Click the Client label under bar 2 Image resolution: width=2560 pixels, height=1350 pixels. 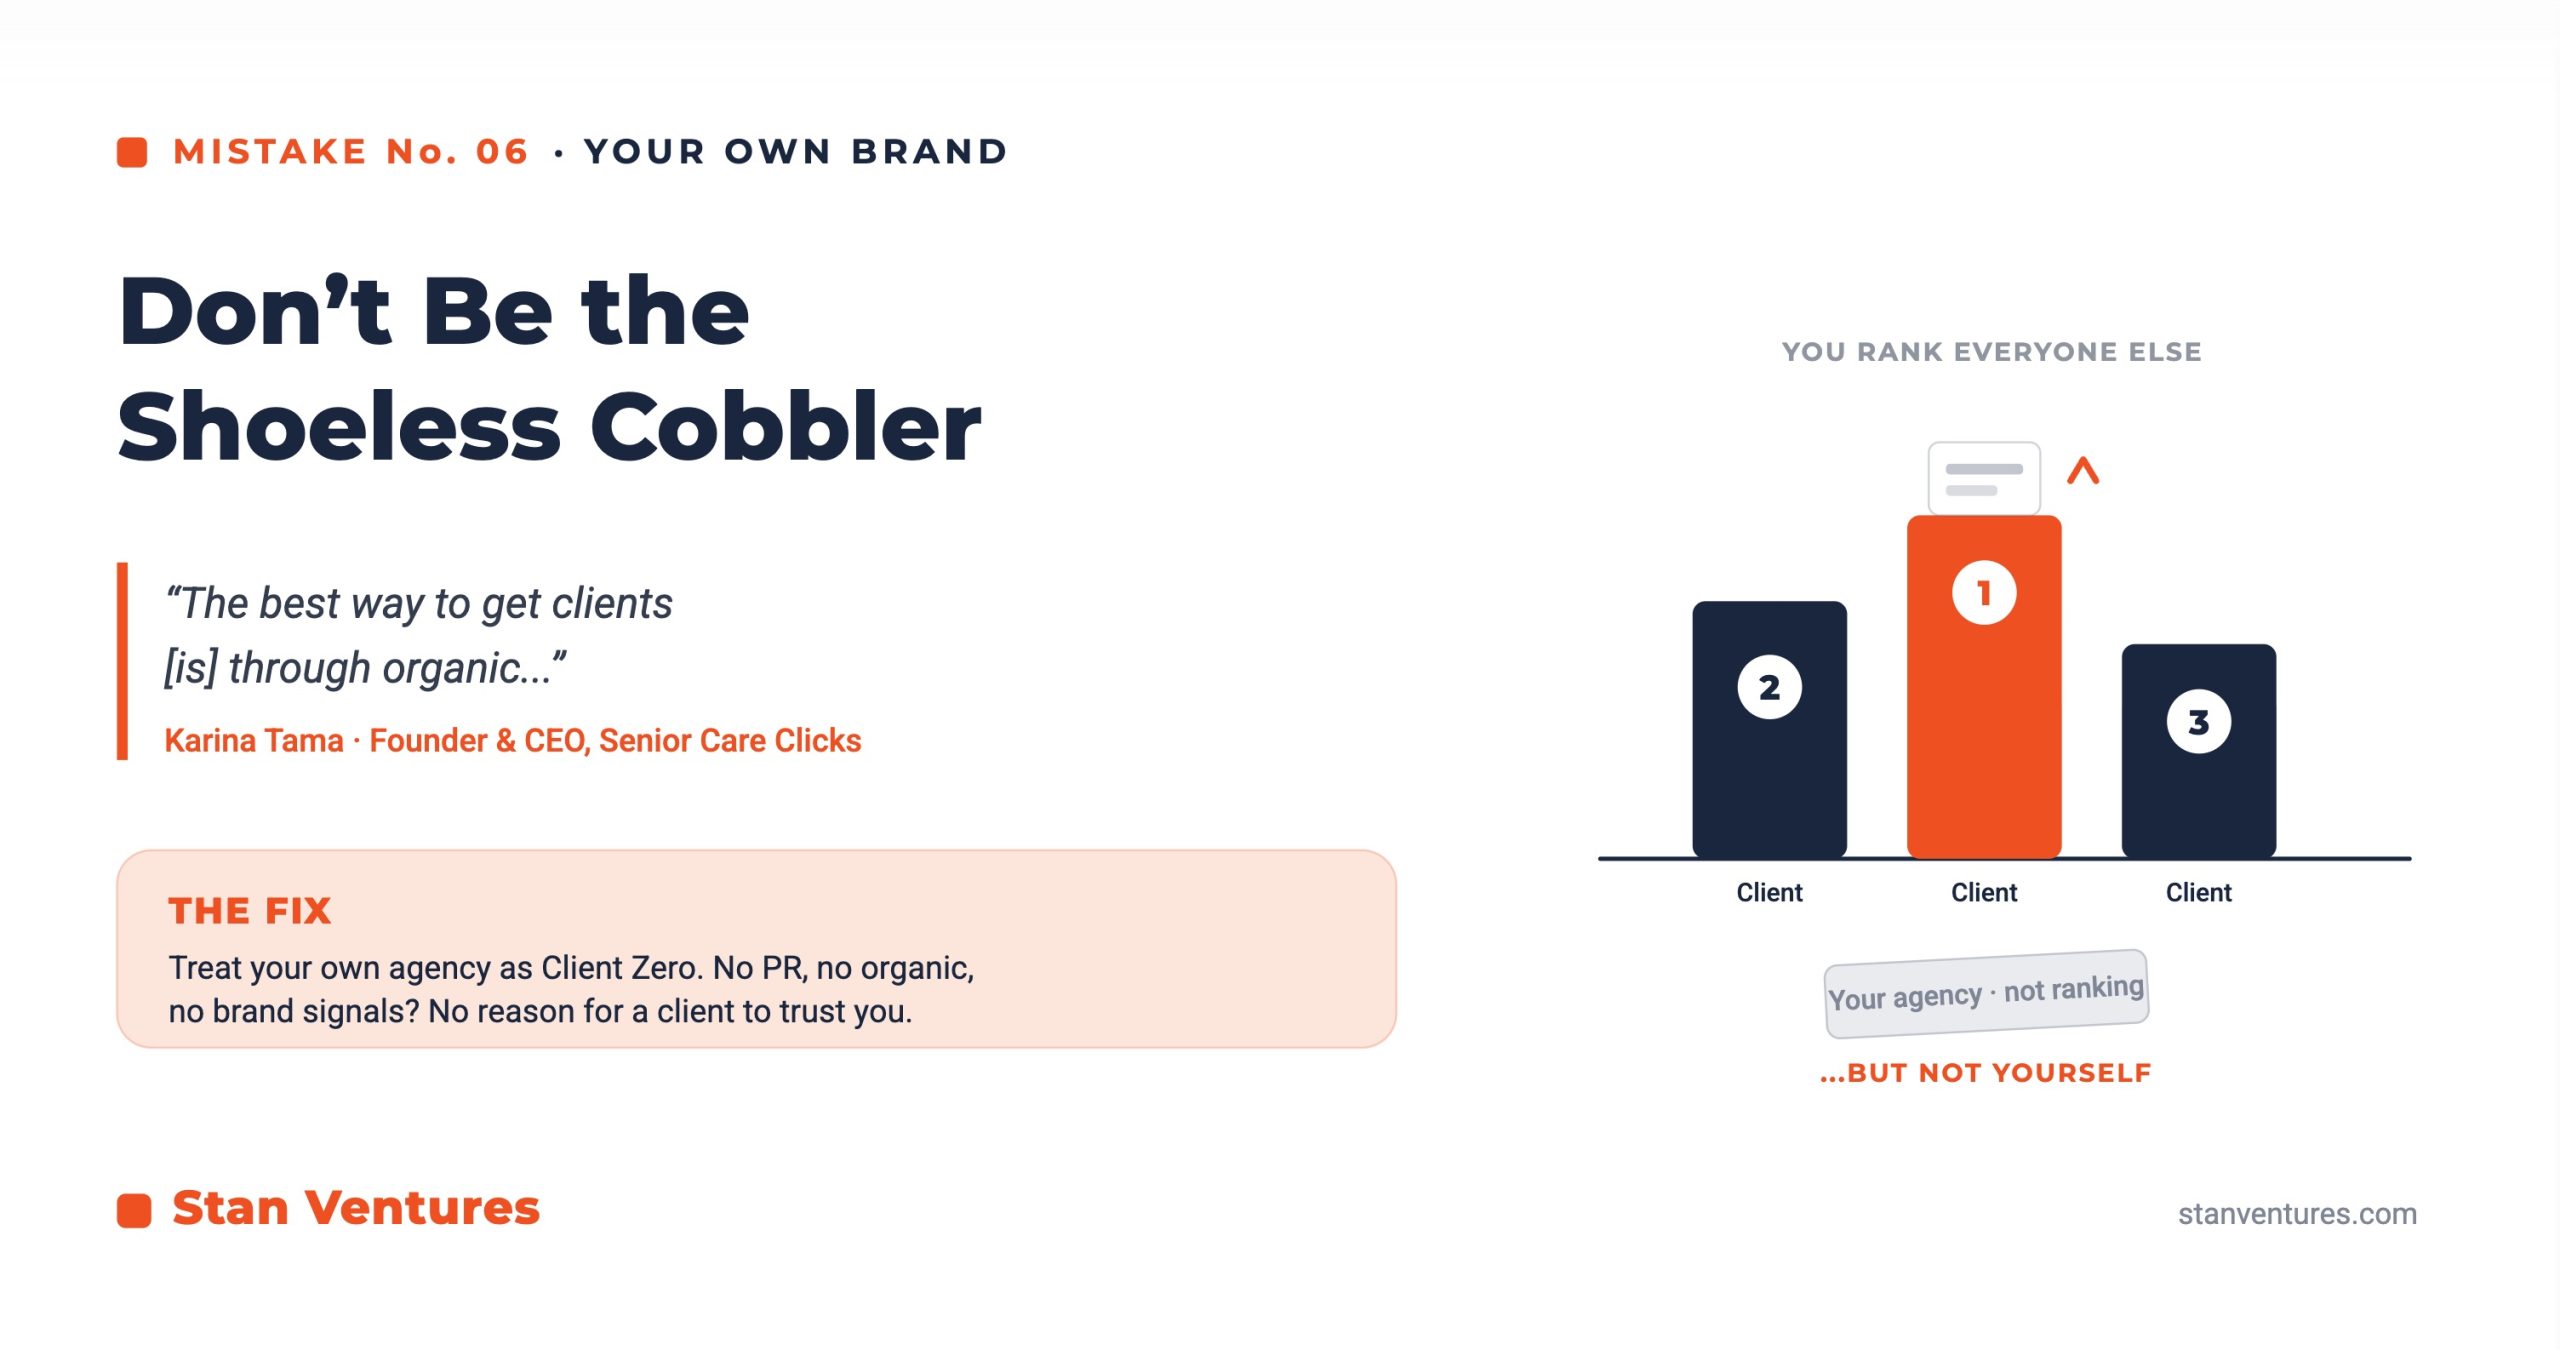coord(1769,892)
